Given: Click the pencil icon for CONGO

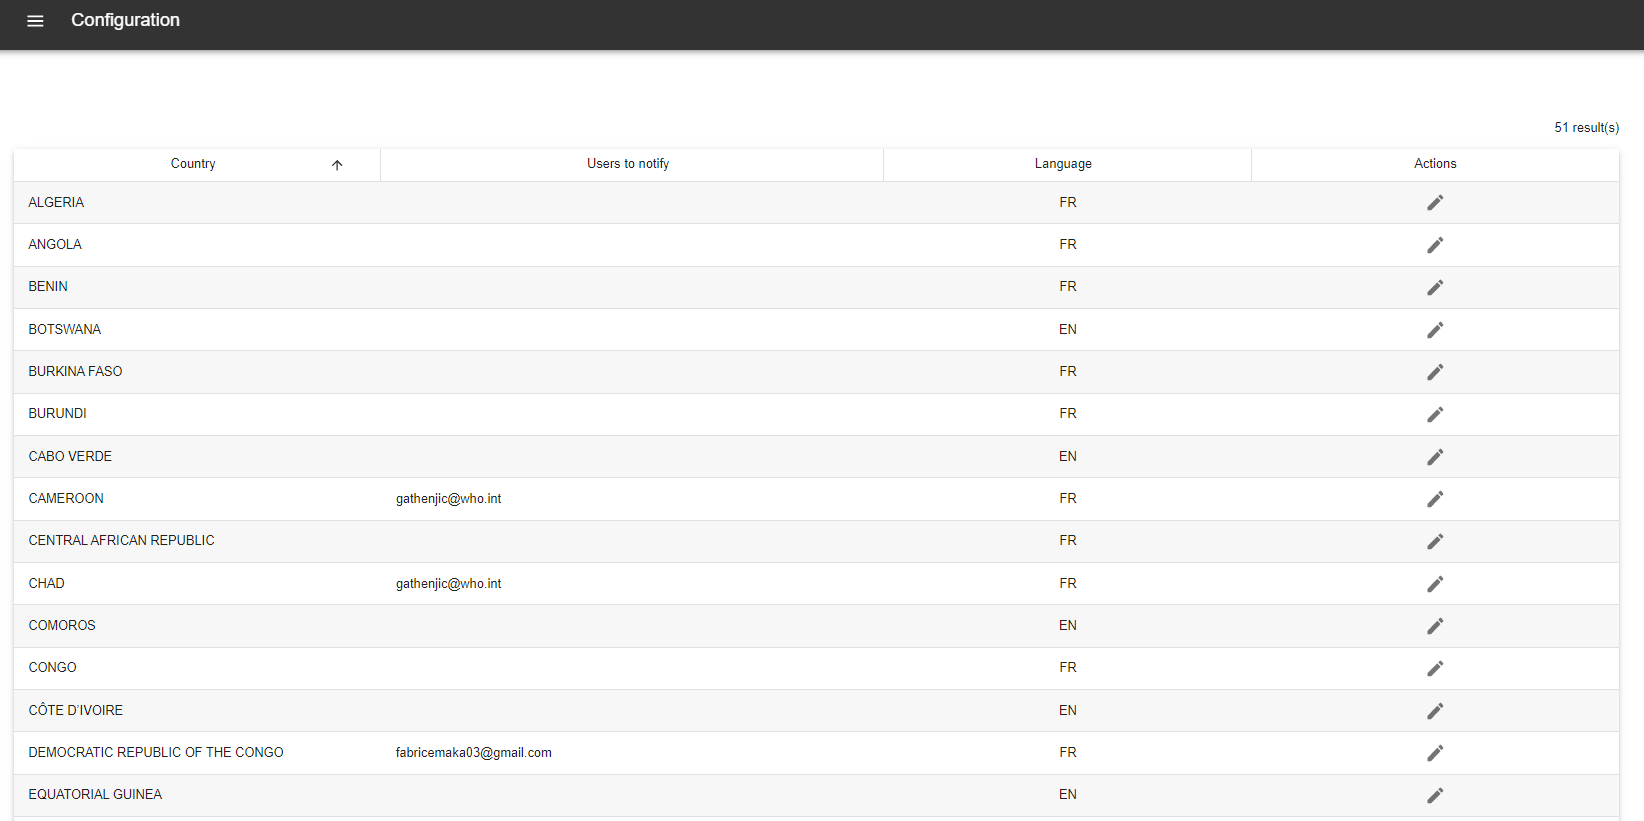Looking at the screenshot, I should [1435, 668].
